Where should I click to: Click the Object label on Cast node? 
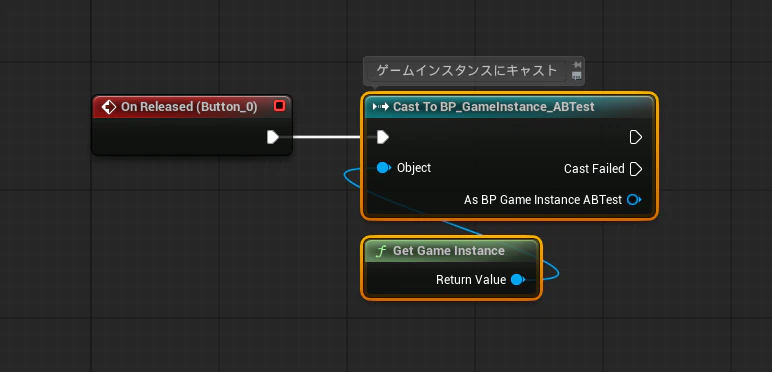point(414,168)
